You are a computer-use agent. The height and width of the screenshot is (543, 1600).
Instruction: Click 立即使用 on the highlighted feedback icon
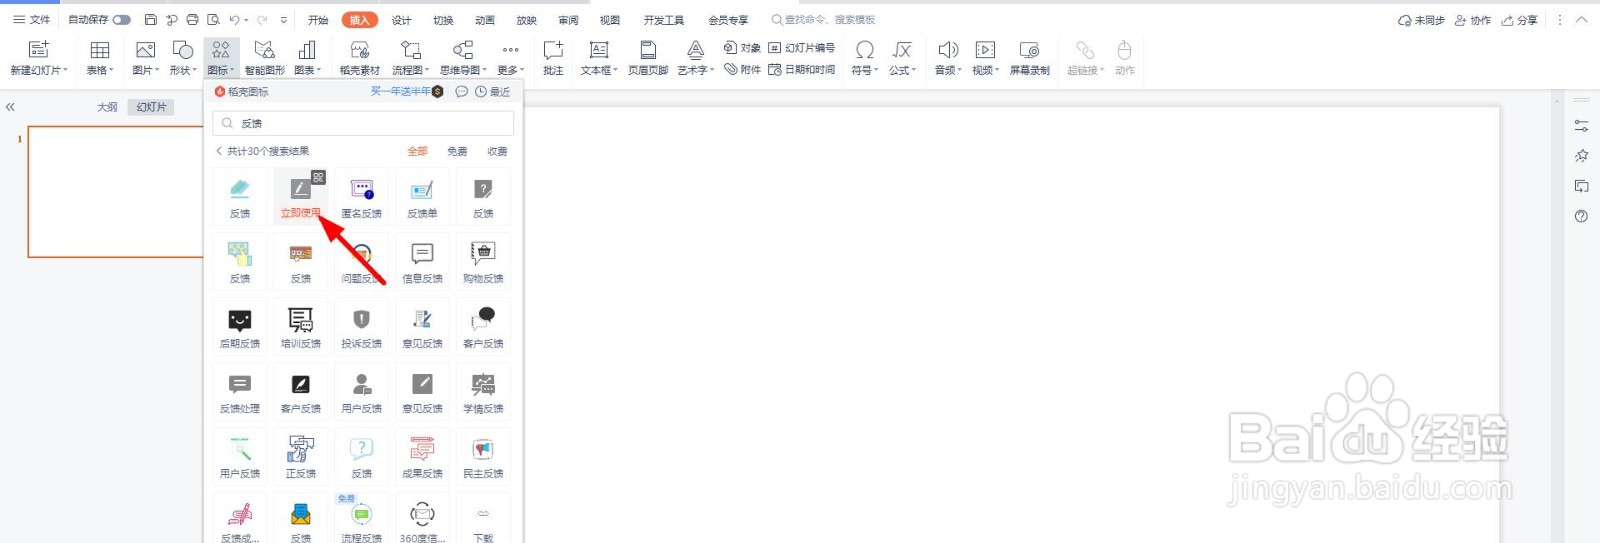300,213
